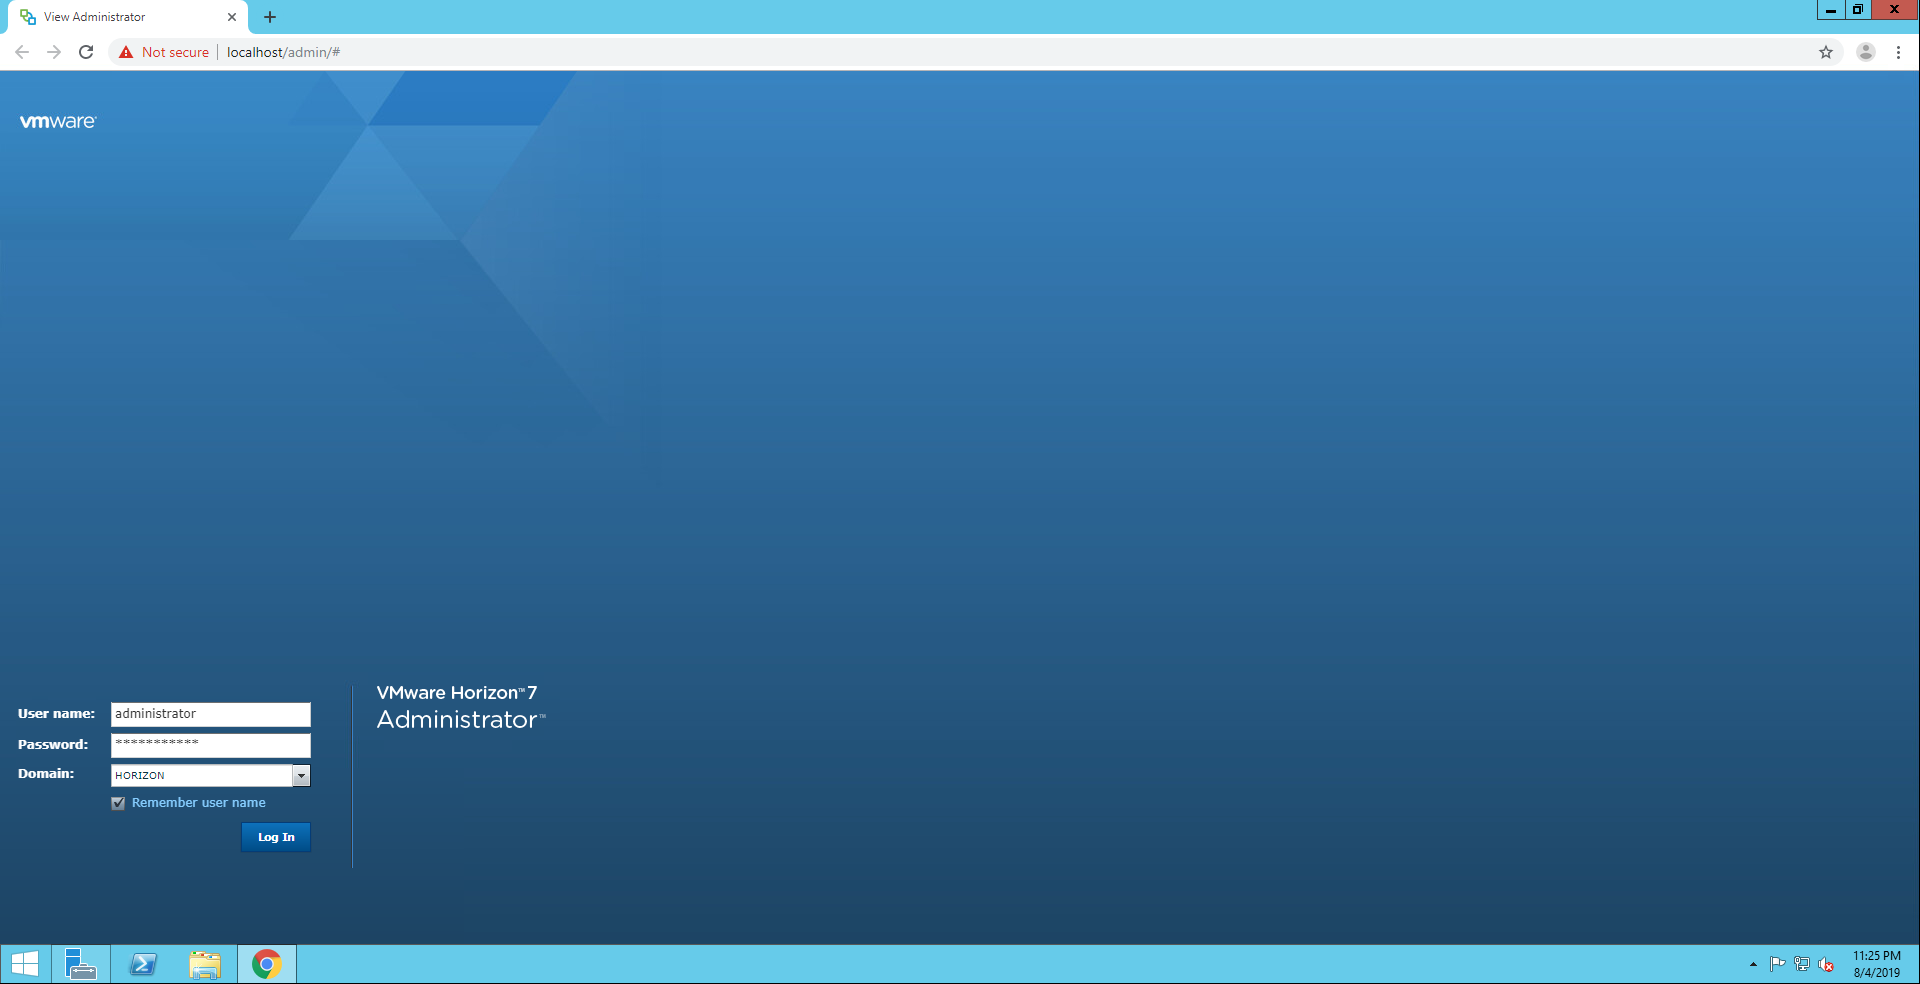The width and height of the screenshot is (1920, 984).
Task: Click the Password input field
Action: 210,745
